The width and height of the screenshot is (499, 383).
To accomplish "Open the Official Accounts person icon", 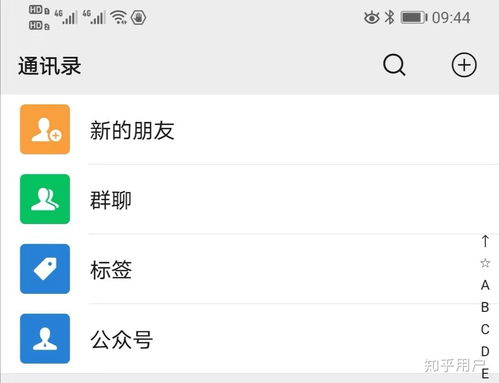I will tap(45, 338).
